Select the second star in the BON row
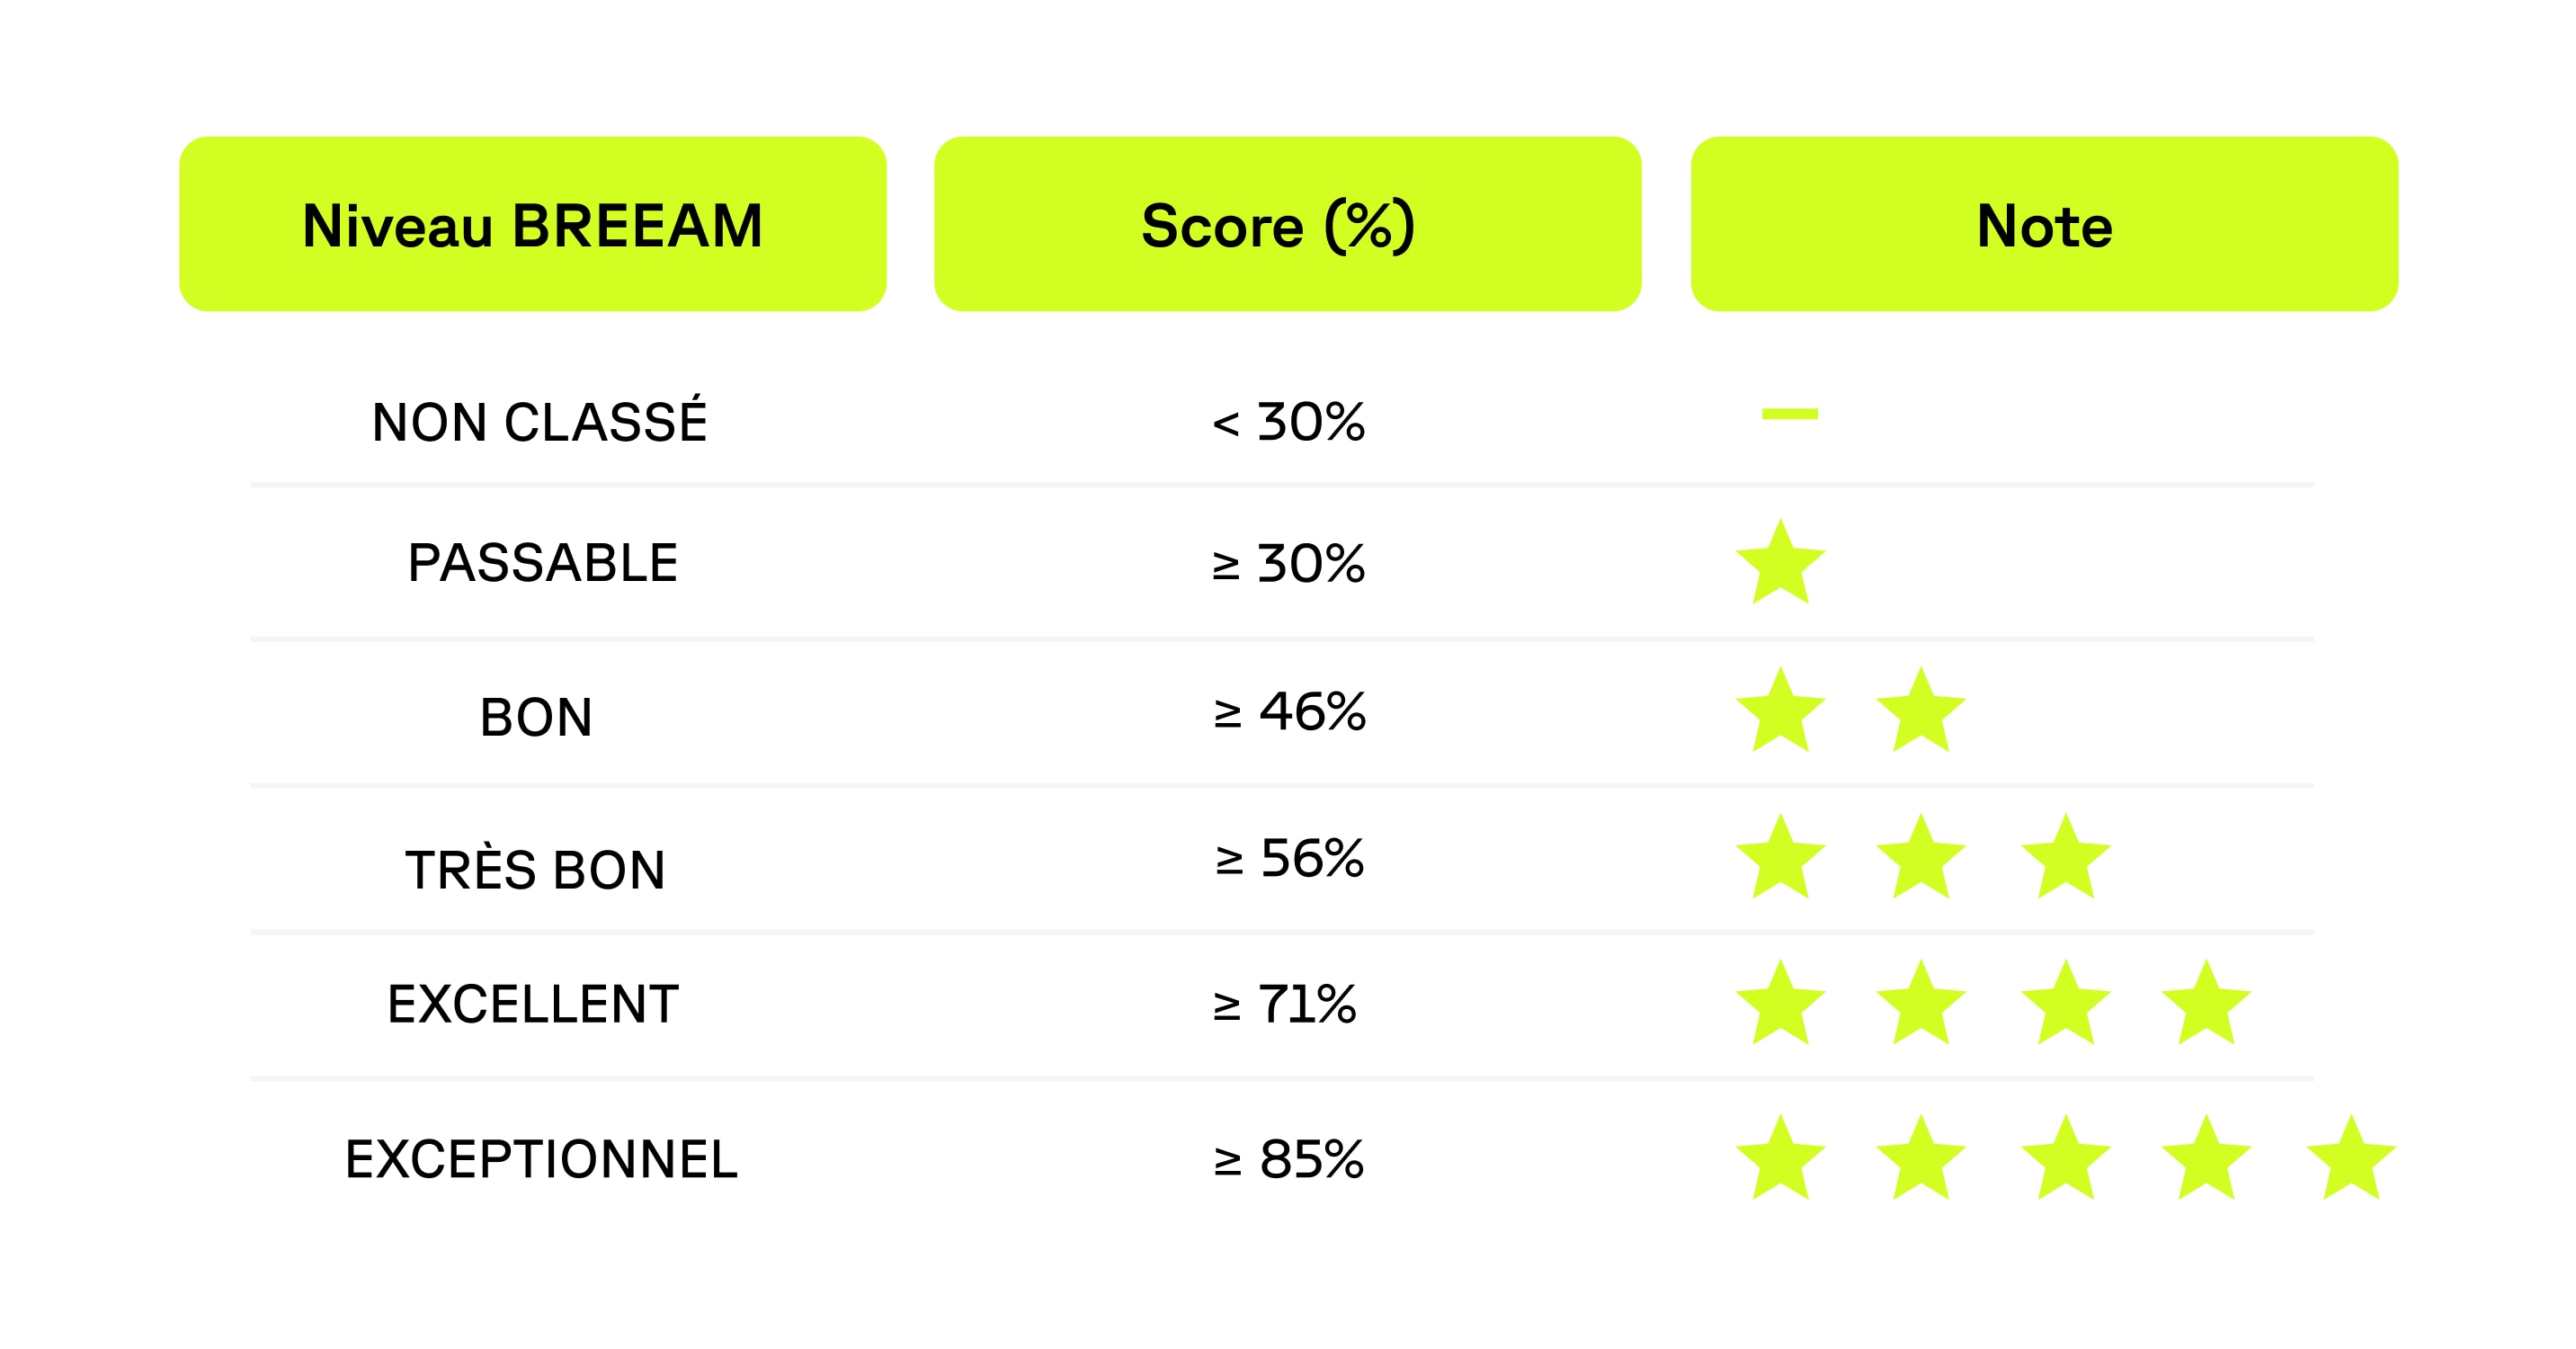2576x1349 pixels. point(1920,713)
